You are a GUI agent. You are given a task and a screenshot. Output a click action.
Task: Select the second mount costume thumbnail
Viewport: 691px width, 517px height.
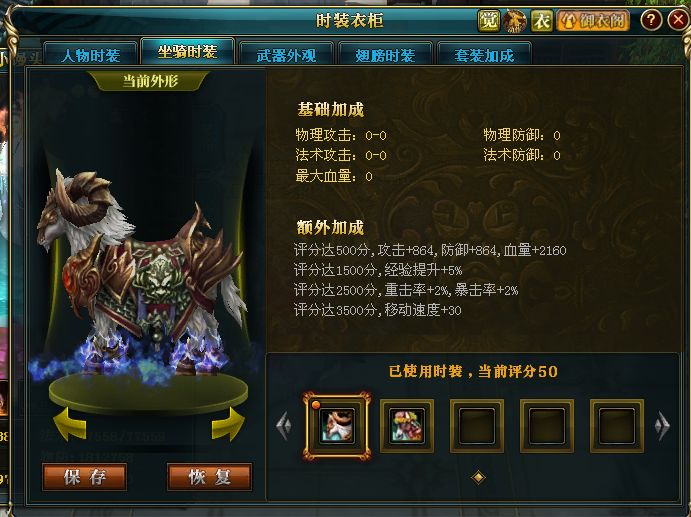(407, 426)
